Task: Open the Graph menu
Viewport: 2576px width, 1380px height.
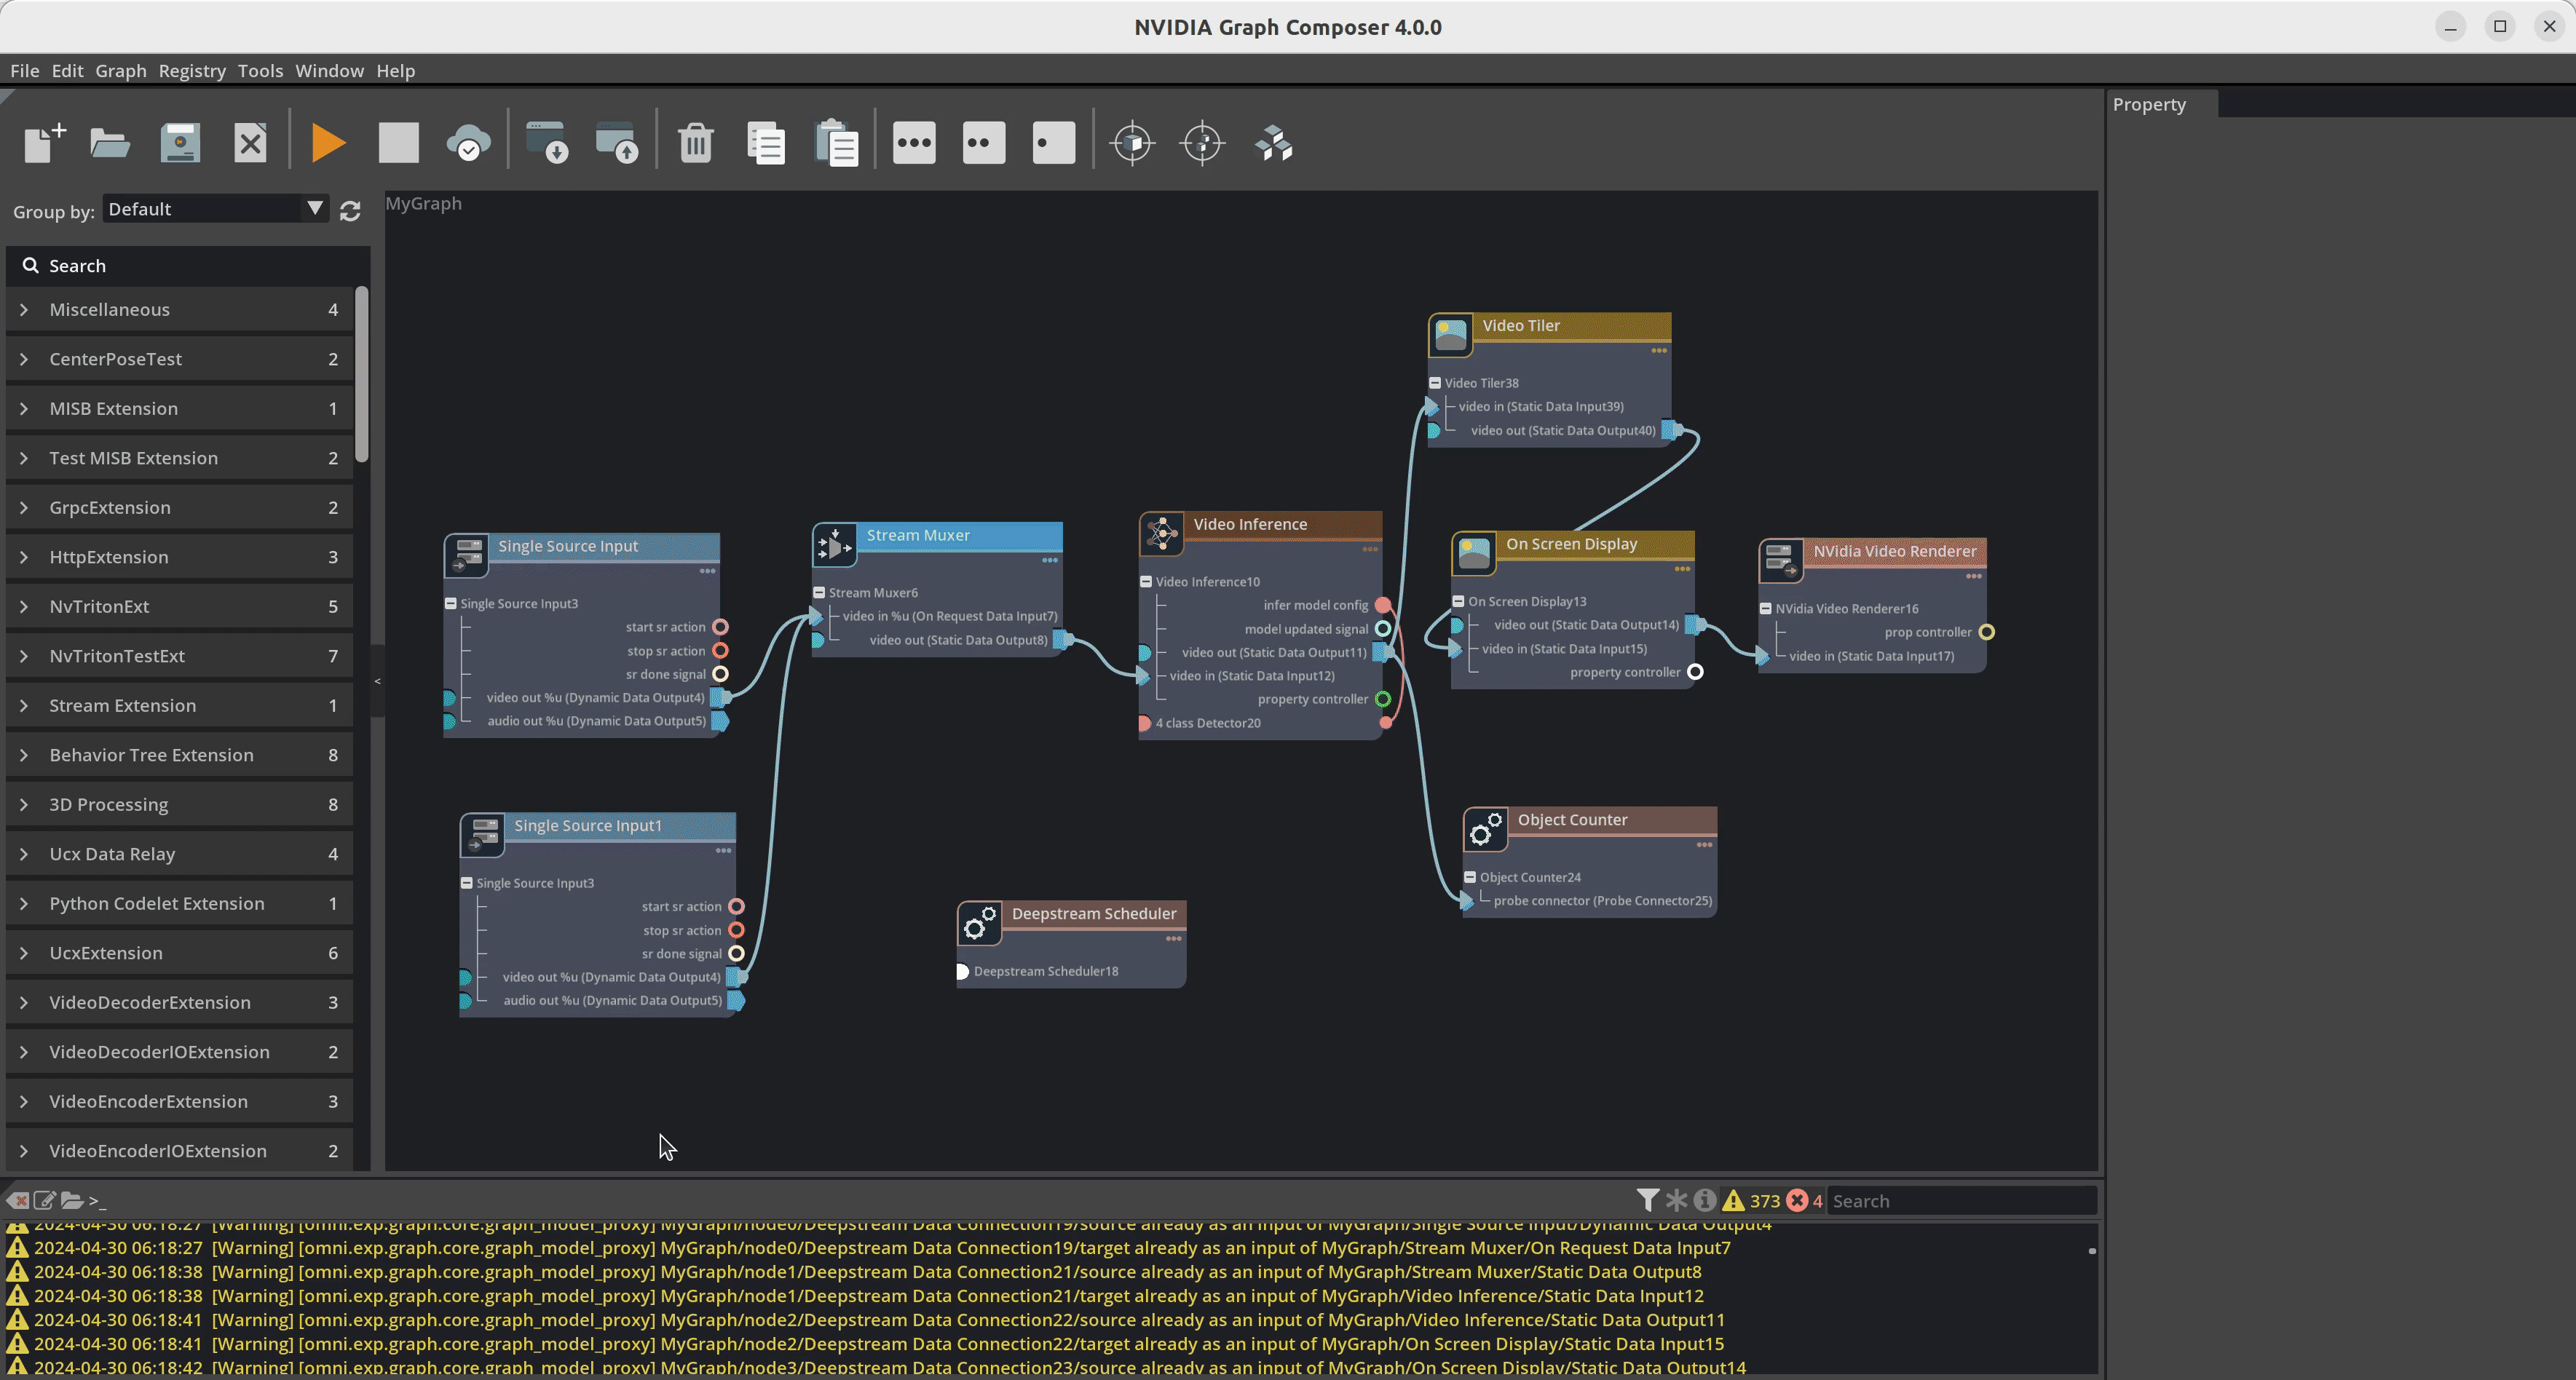Action: pyautogui.click(x=120, y=70)
